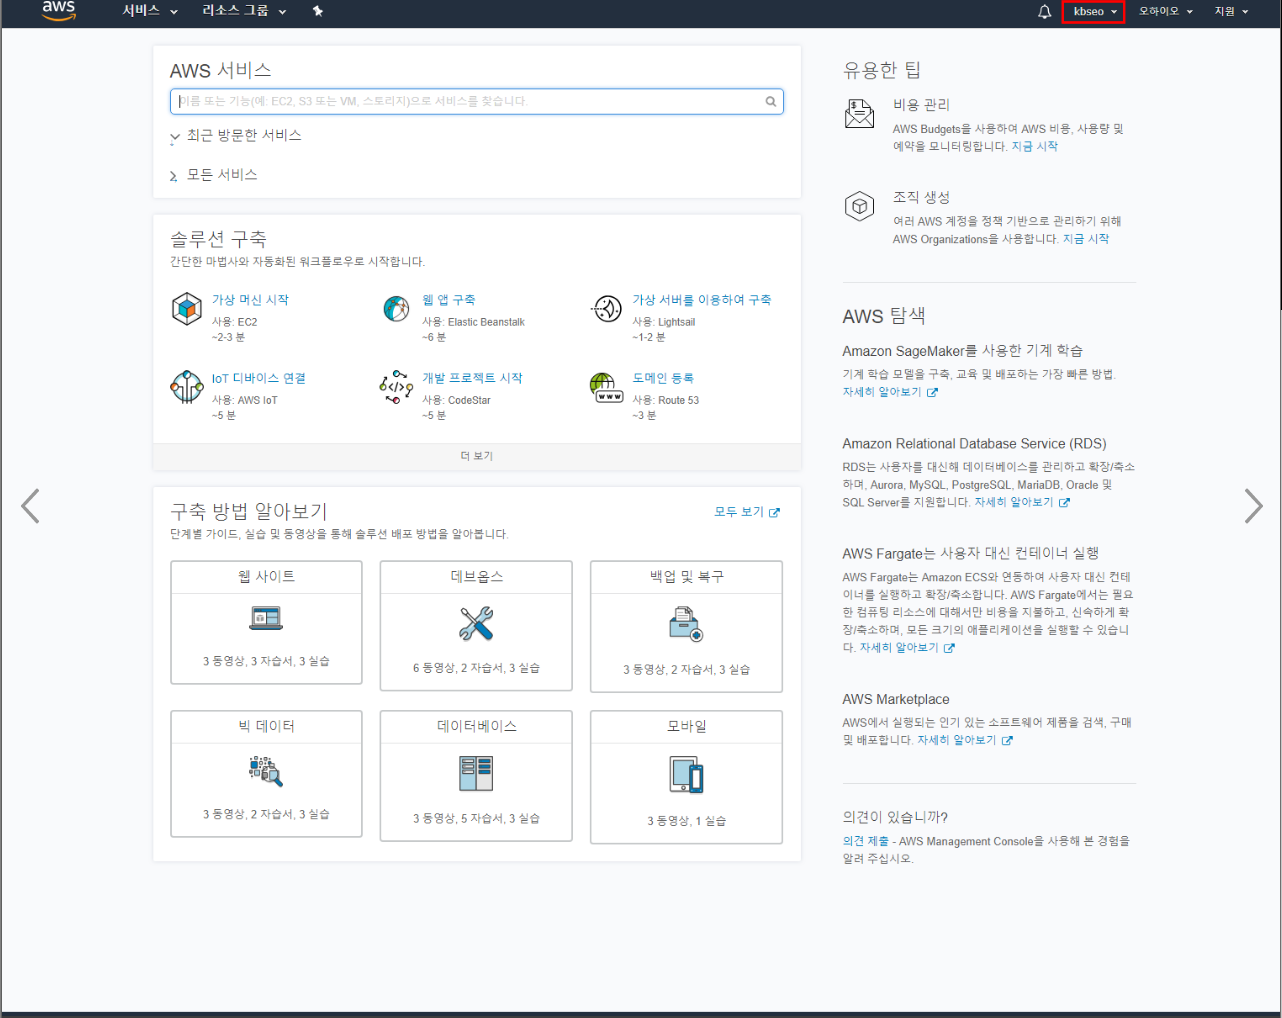Open the 데이터베이스 tutorial card
The width and height of the screenshot is (1282, 1018).
pos(476,775)
